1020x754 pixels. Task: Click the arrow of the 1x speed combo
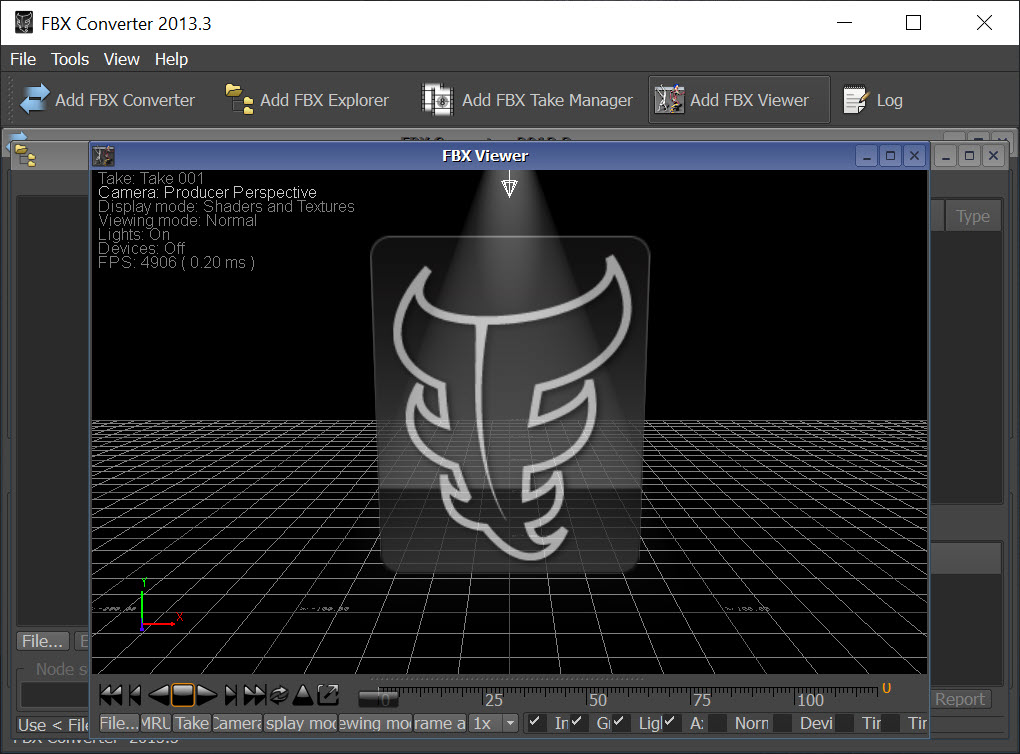pyautogui.click(x=511, y=723)
